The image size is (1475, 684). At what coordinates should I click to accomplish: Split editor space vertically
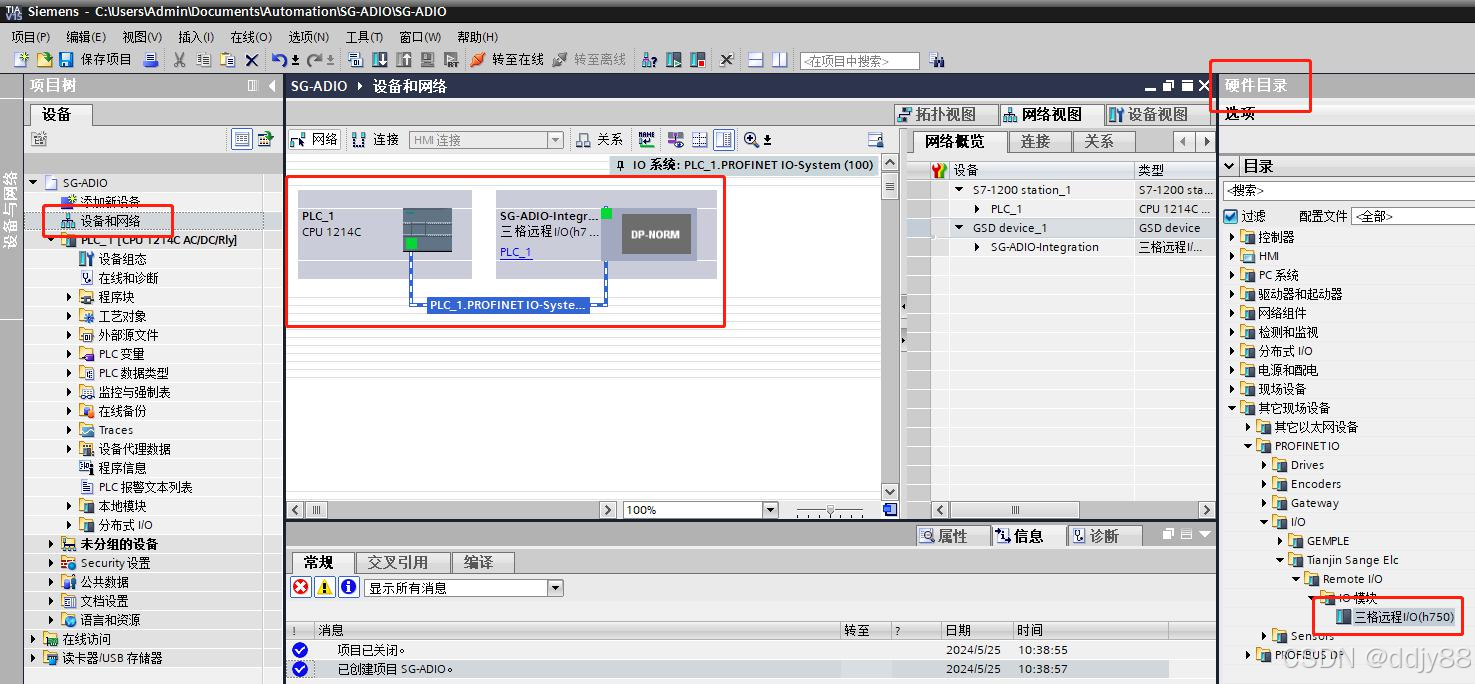(x=779, y=60)
